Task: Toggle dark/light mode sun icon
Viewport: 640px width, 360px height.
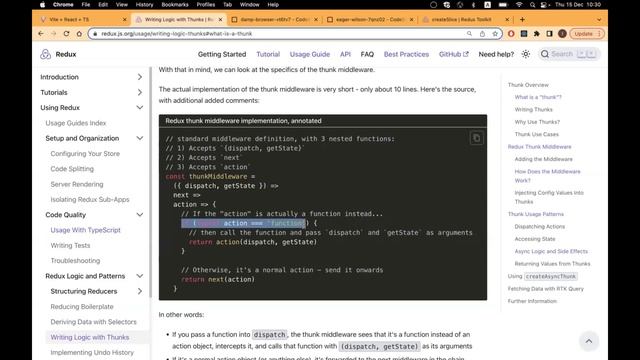Action: click(526, 54)
